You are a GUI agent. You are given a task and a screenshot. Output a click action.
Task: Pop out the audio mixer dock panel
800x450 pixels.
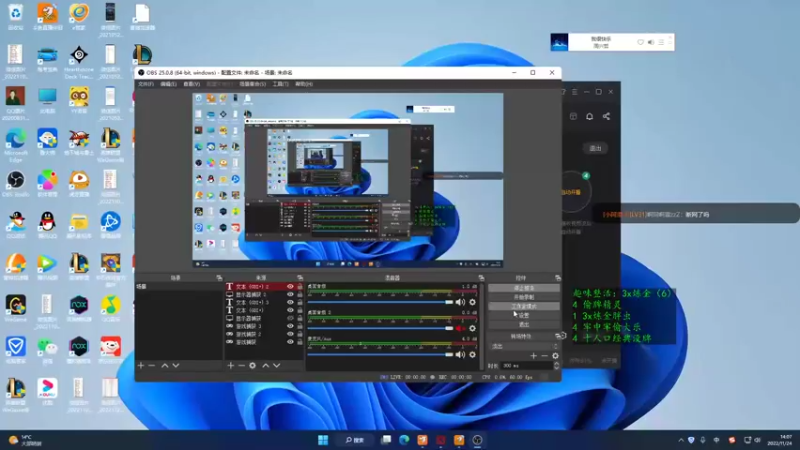(481, 278)
